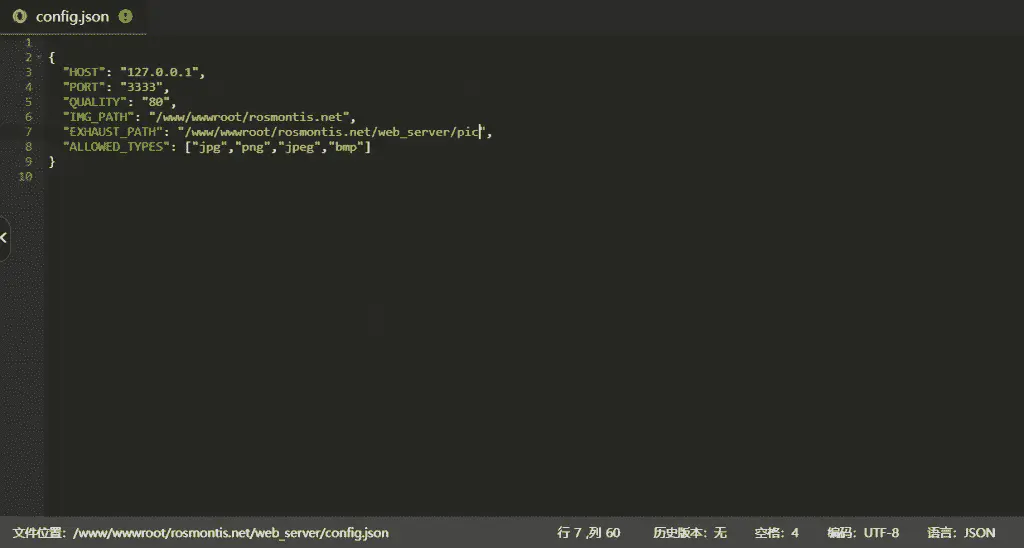Click the file location path in status bar

200,533
